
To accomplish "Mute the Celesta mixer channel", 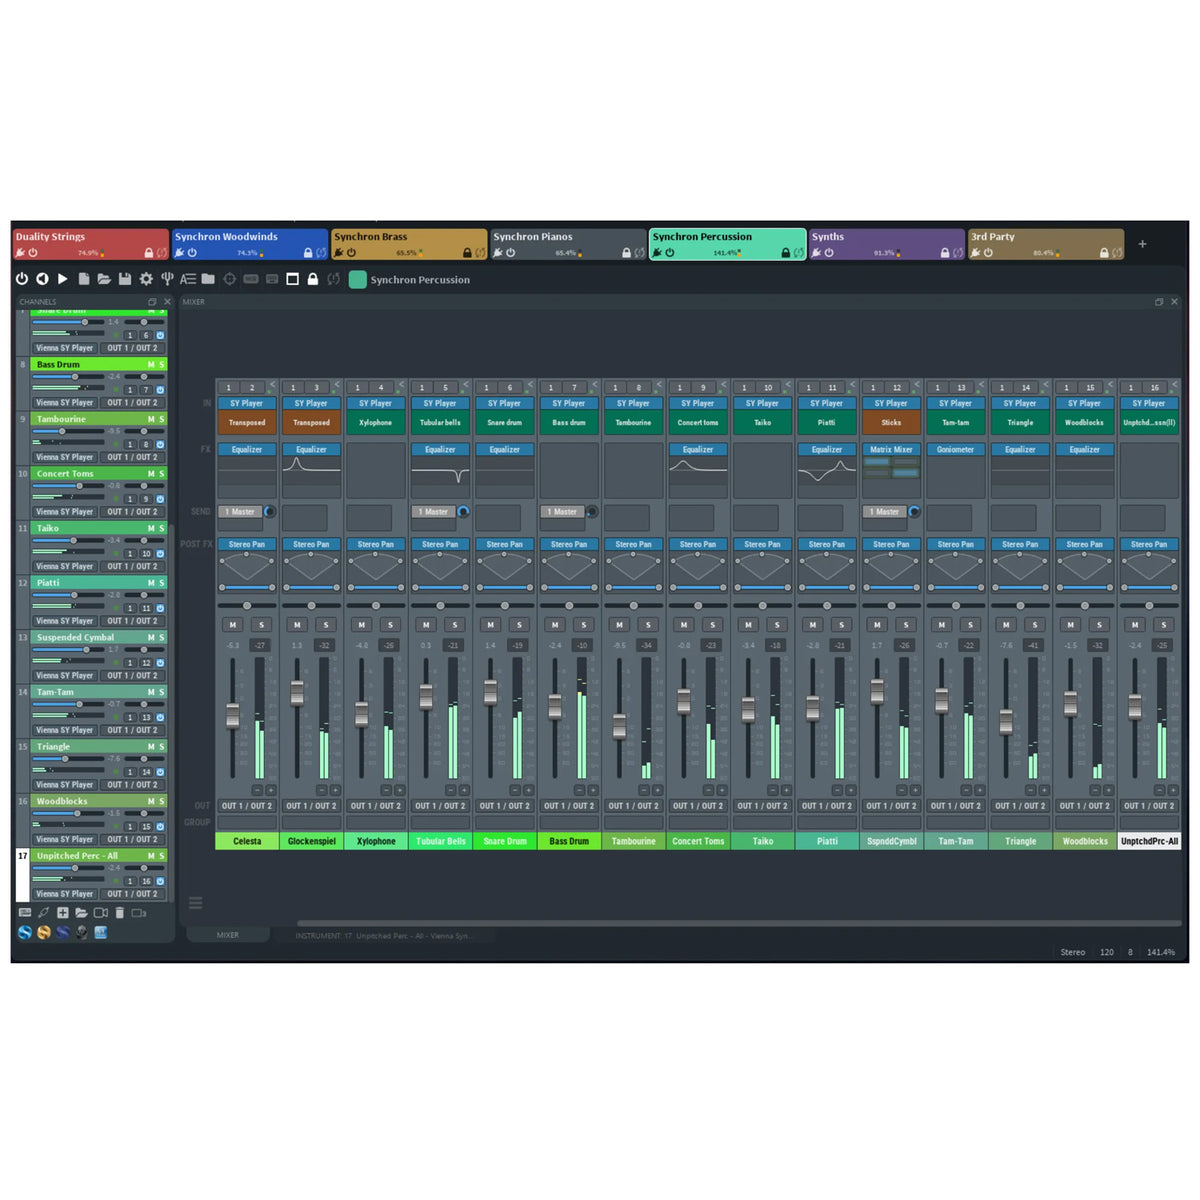I will pos(233,625).
